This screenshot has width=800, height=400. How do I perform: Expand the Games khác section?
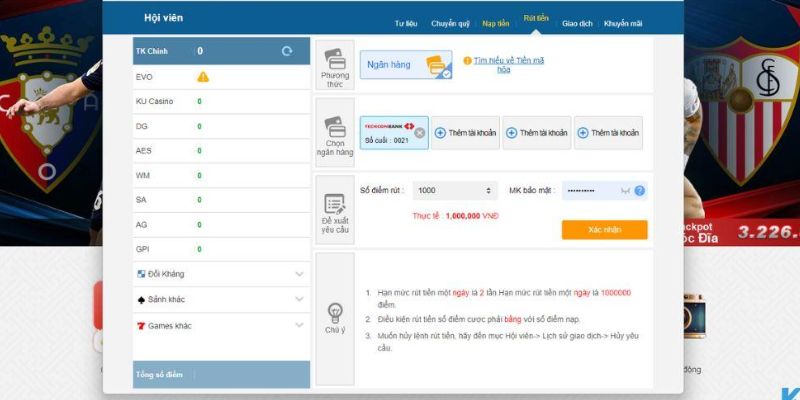pyautogui.click(x=299, y=326)
